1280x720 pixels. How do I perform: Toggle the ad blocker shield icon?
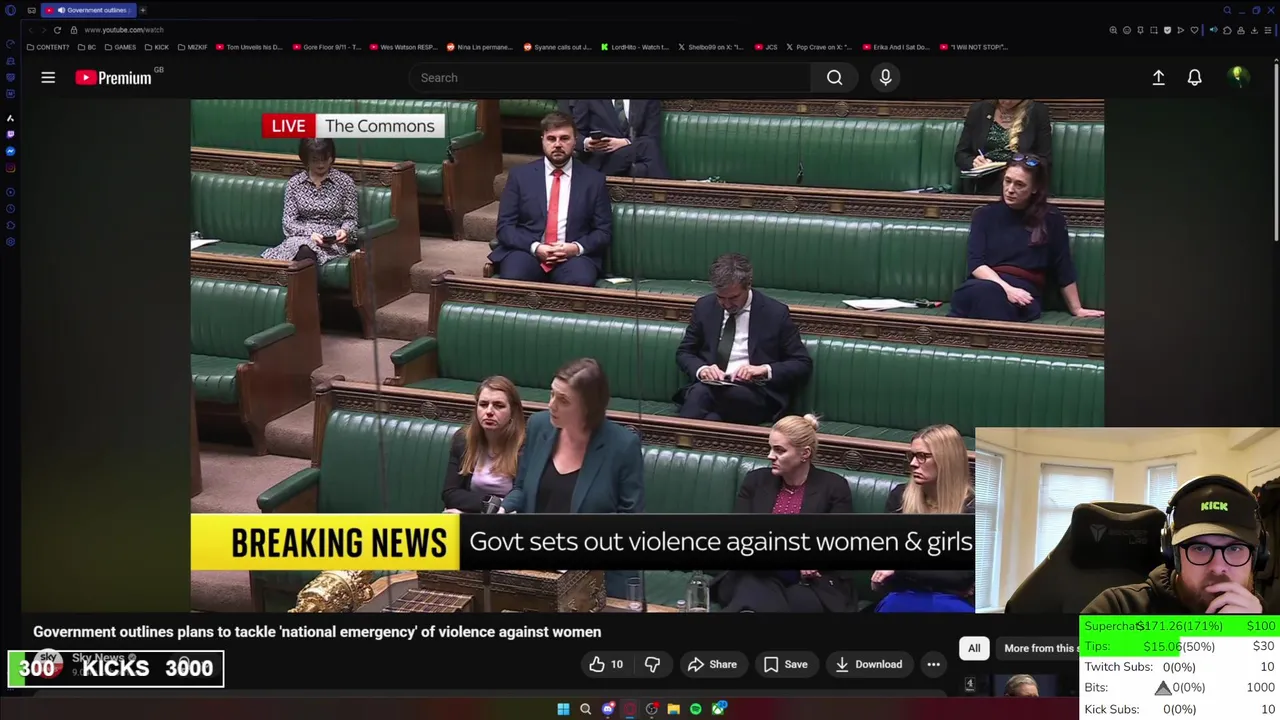click(x=1167, y=30)
